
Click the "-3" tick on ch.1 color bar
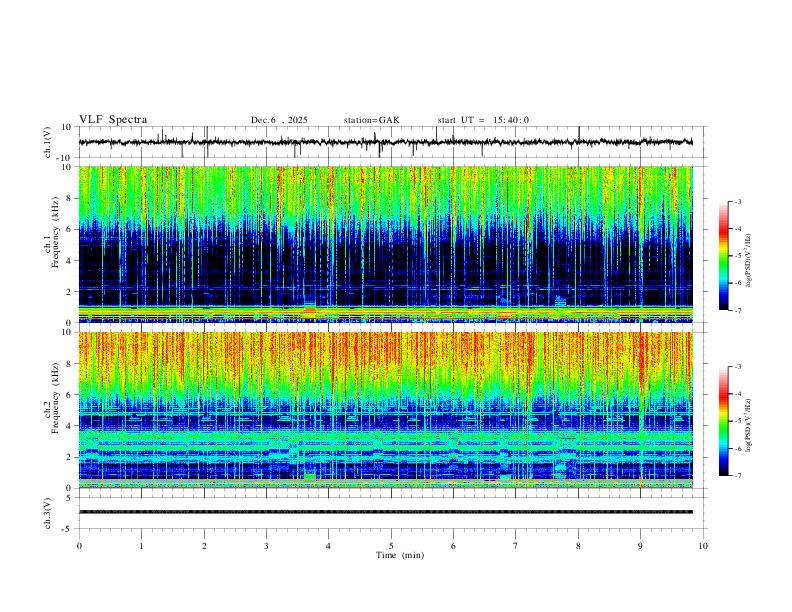[x=737, y=201]
